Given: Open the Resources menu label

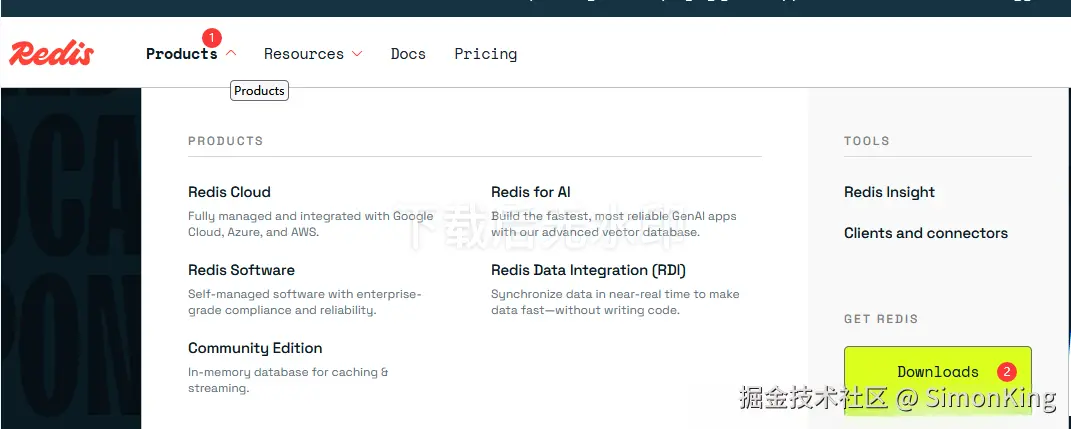Looking at the screenshot, I should click(303, 54).
